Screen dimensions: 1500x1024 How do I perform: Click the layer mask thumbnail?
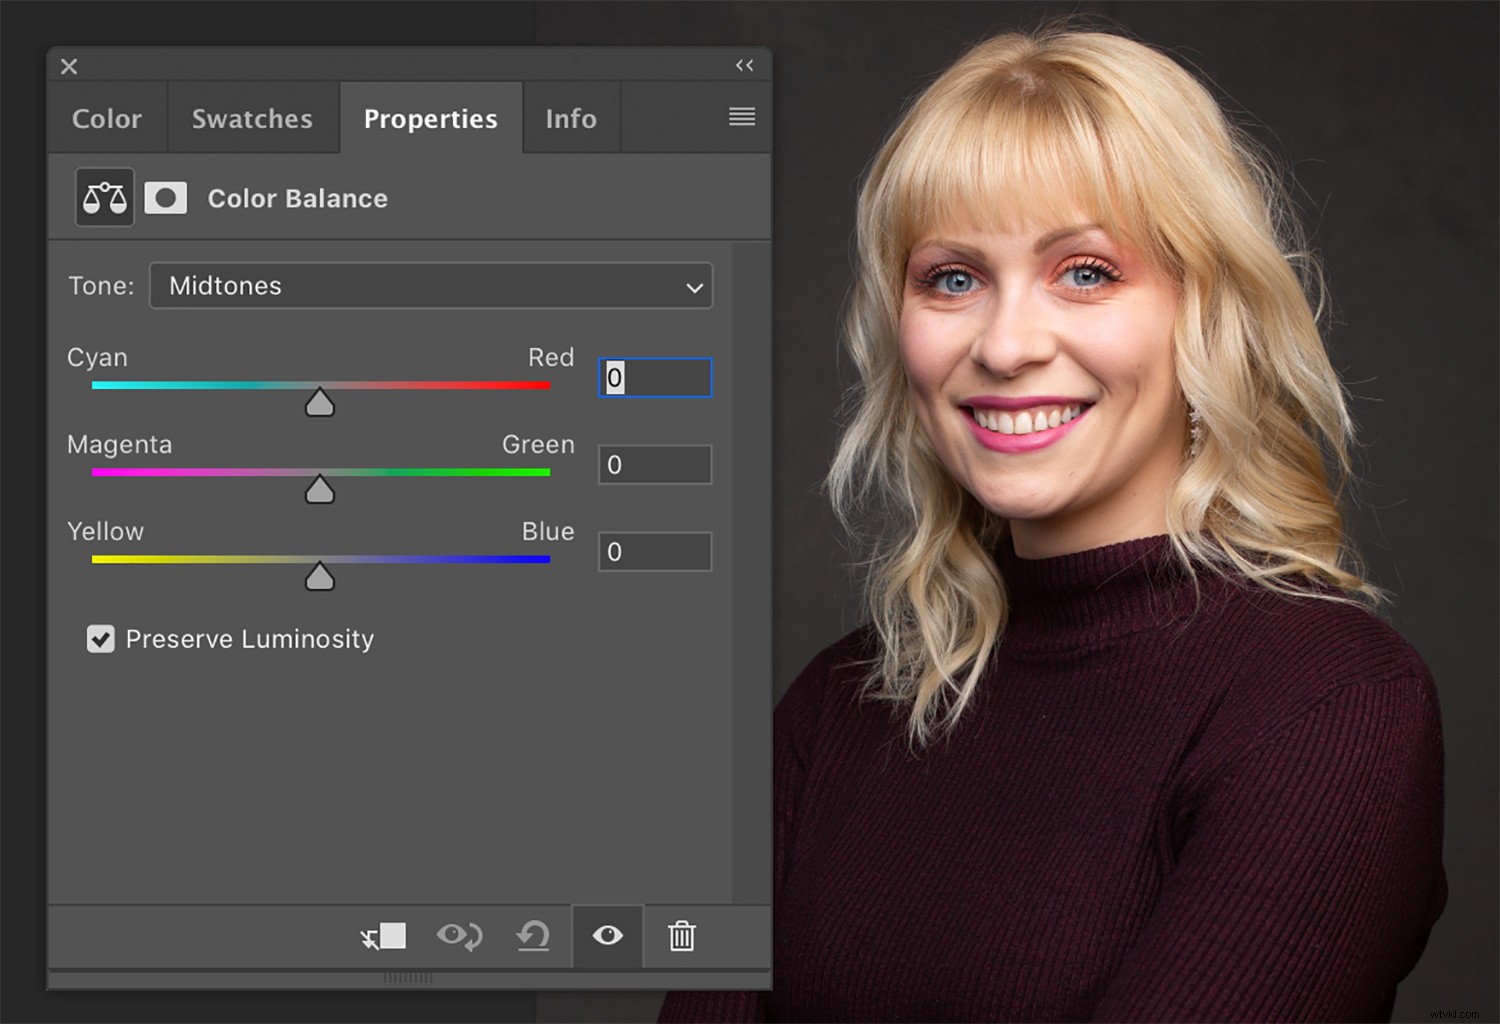pyautogui.click(x=166, y=197)
